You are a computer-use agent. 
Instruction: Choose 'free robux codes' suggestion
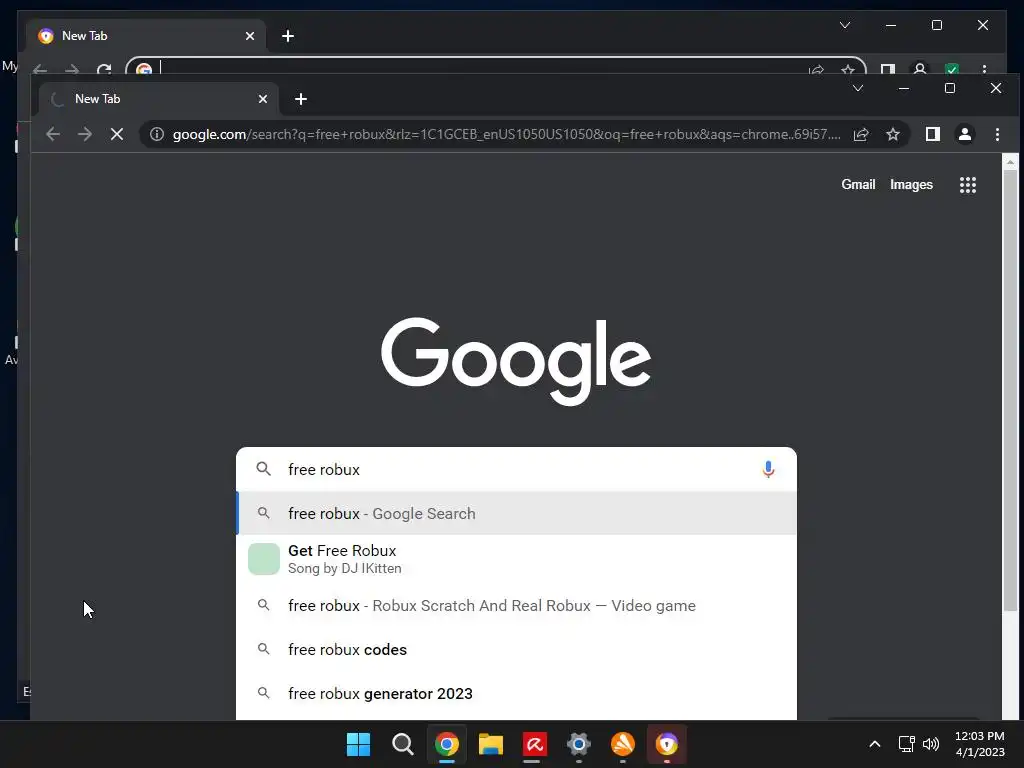click(x=516, y=649)
